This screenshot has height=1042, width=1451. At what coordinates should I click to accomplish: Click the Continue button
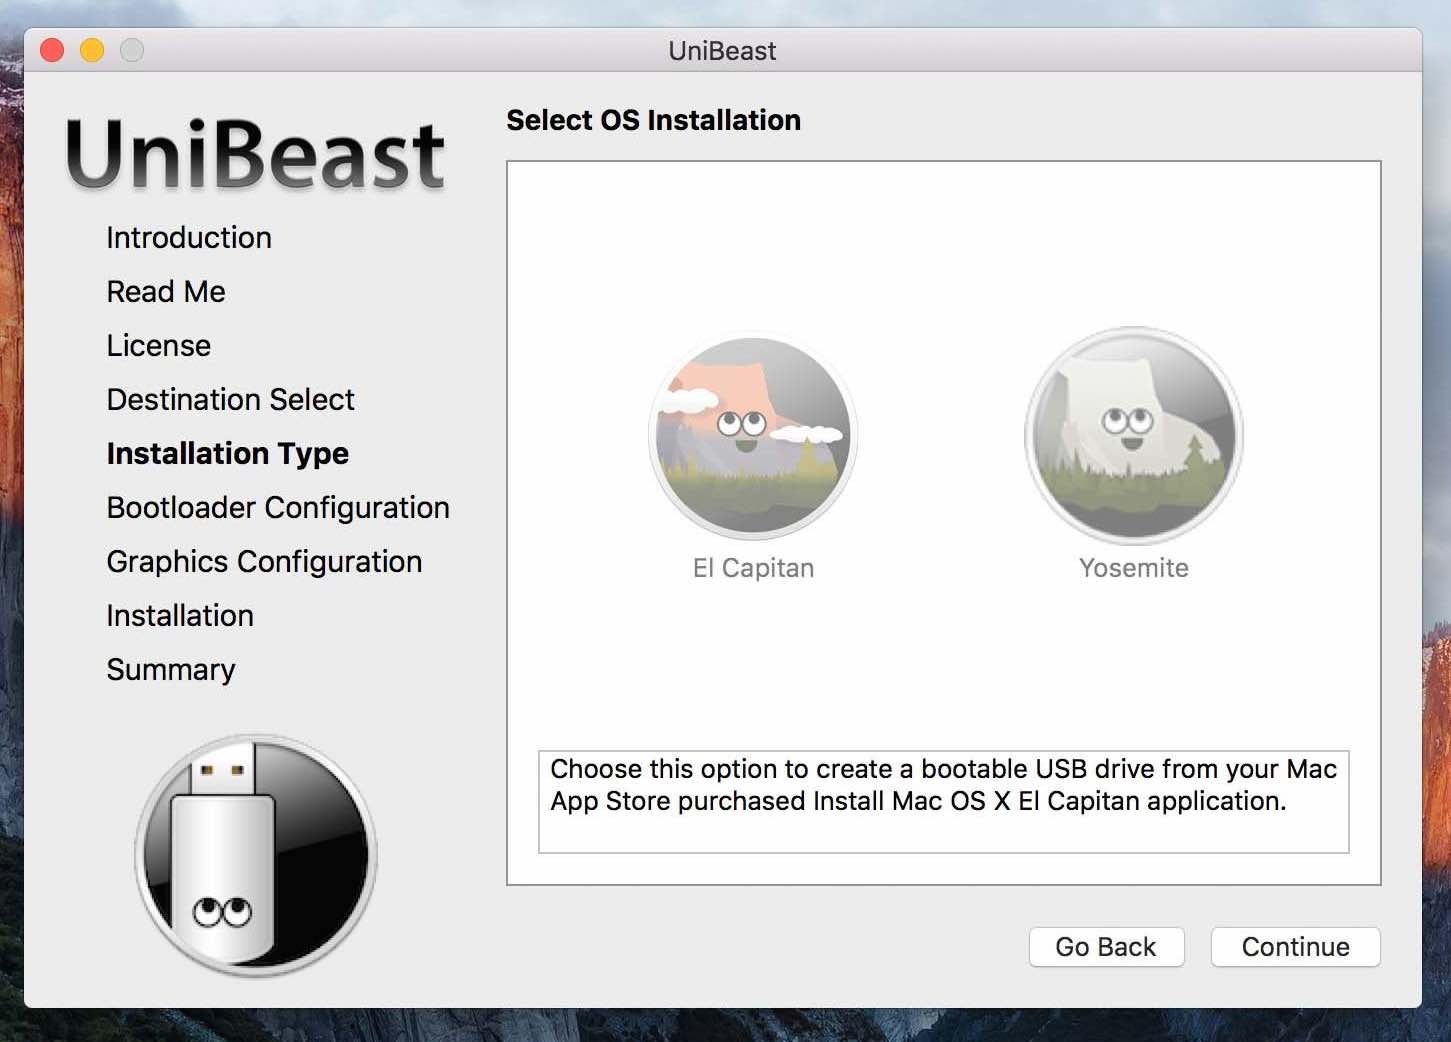point(1295,947)
